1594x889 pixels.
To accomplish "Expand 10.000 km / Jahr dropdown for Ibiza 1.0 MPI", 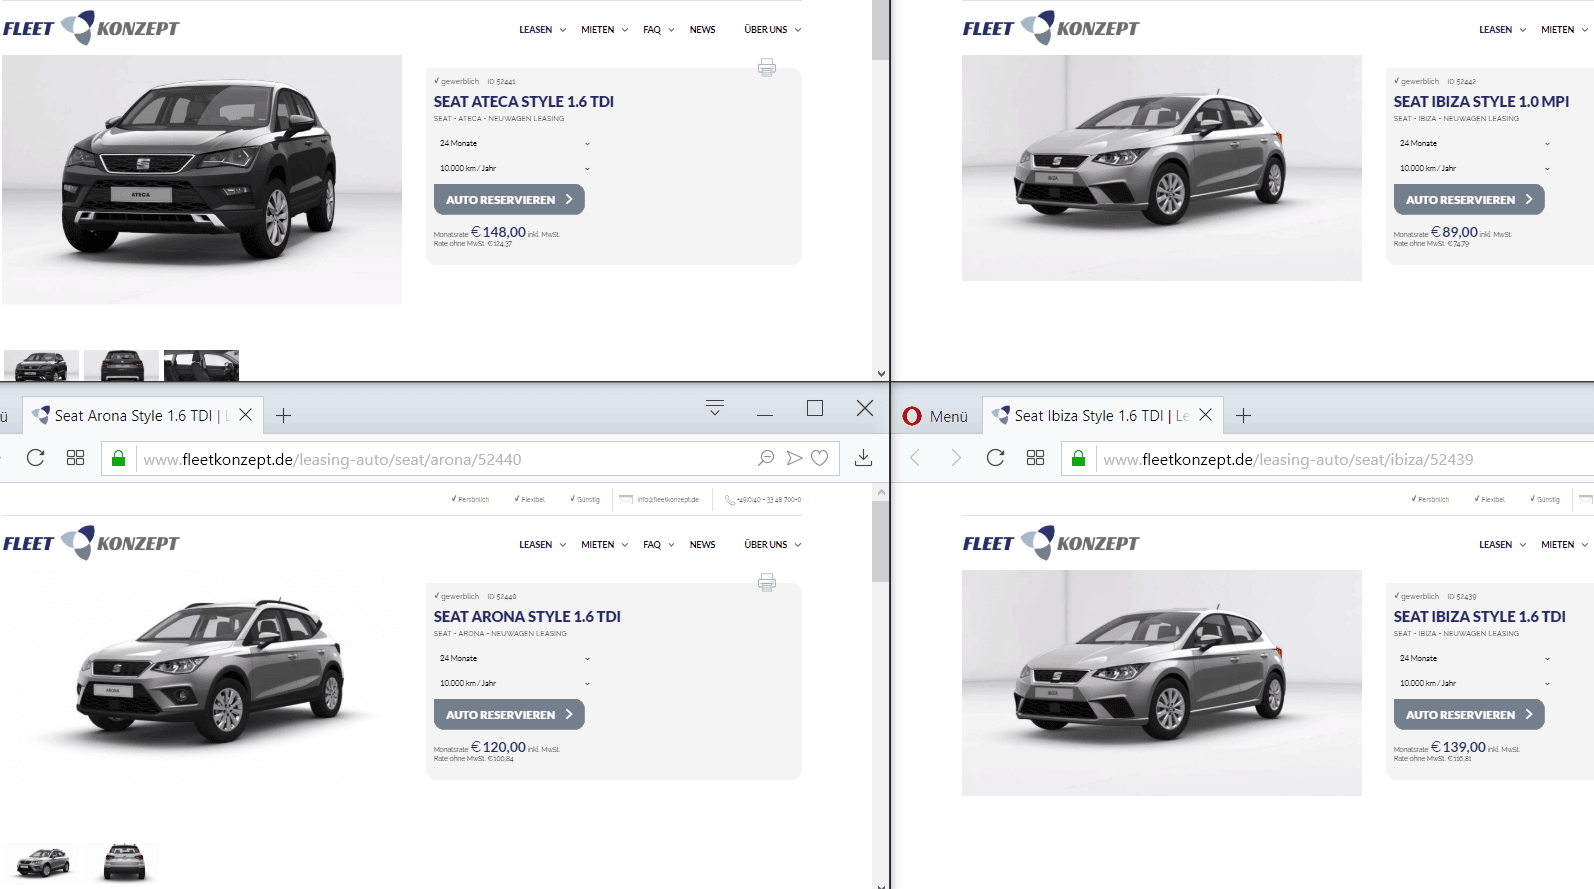I will [1474, 168].
